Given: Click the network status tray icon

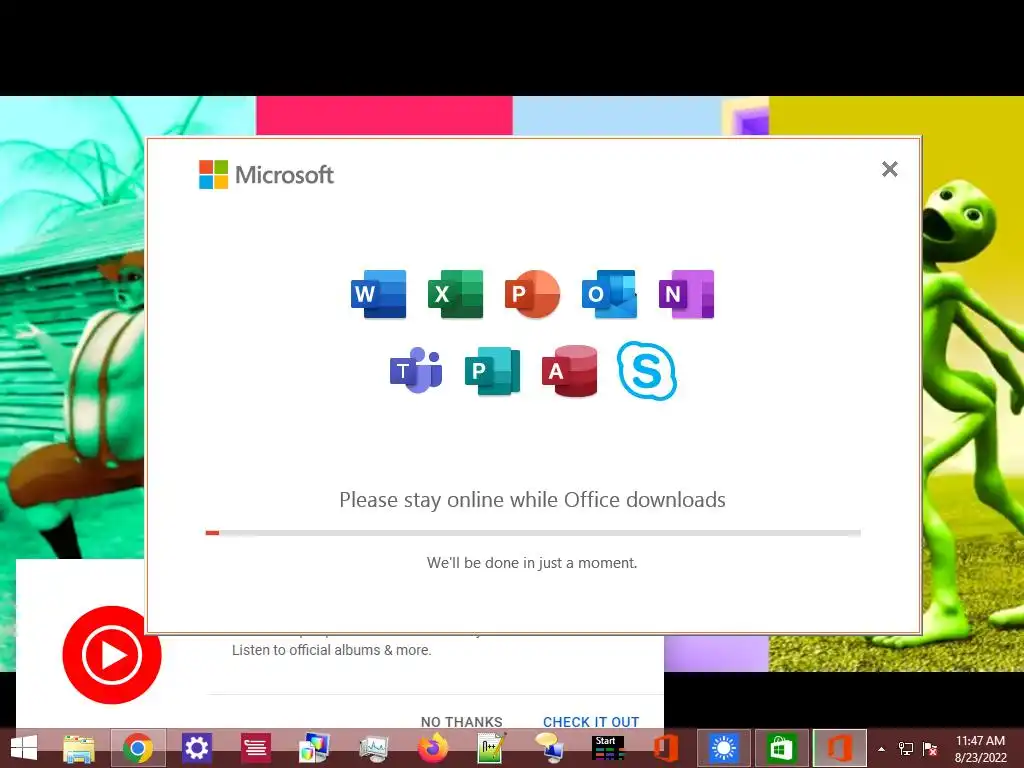Looking at the screenshot, I should click(906, 749).
